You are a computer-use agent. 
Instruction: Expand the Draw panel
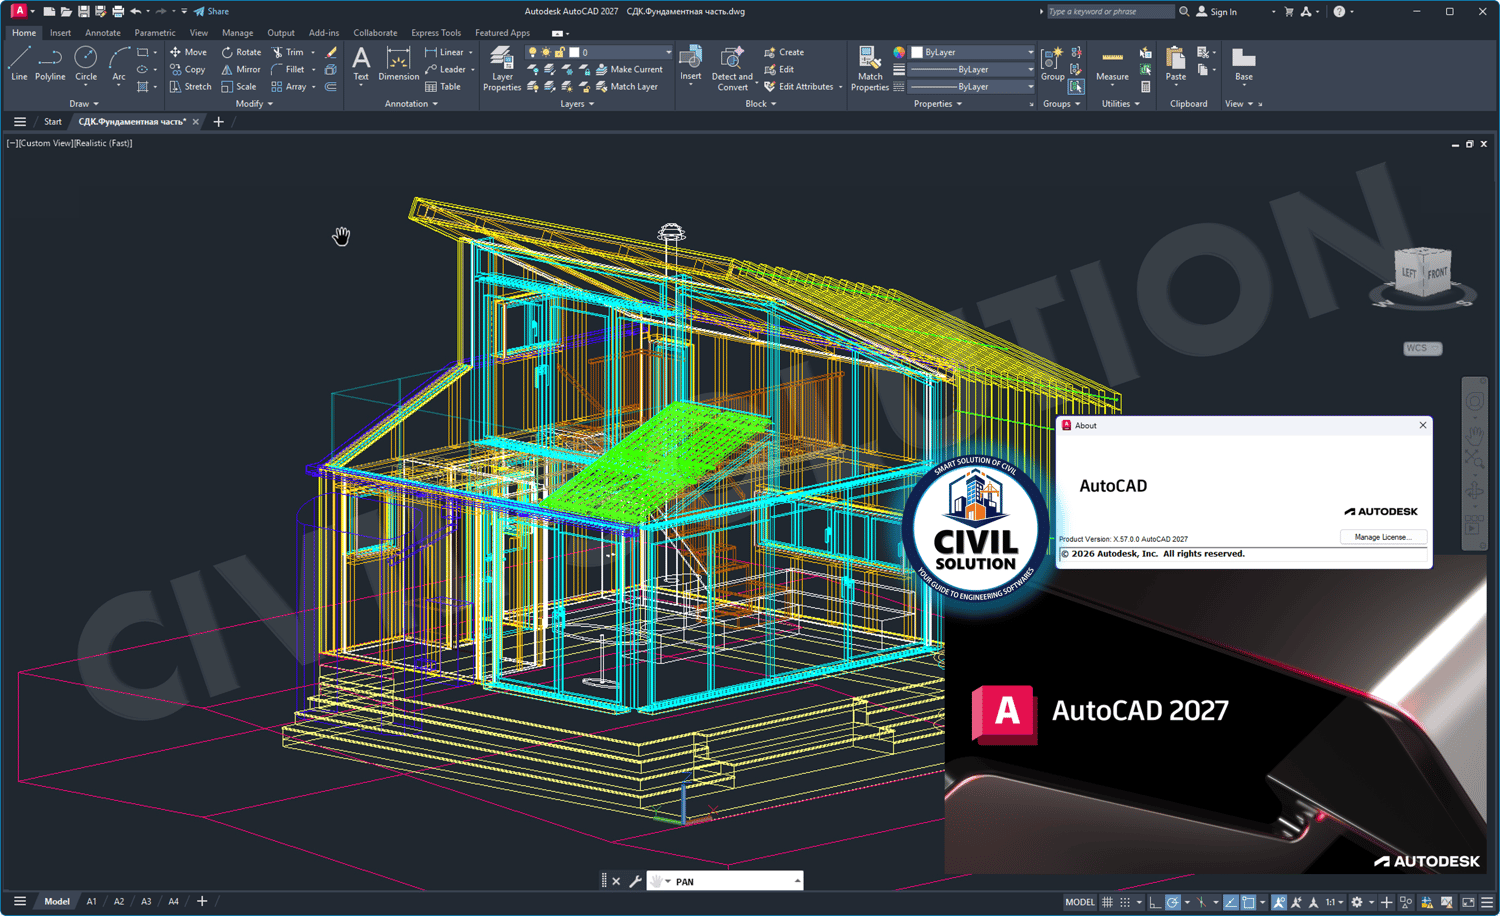coord(84,103)
